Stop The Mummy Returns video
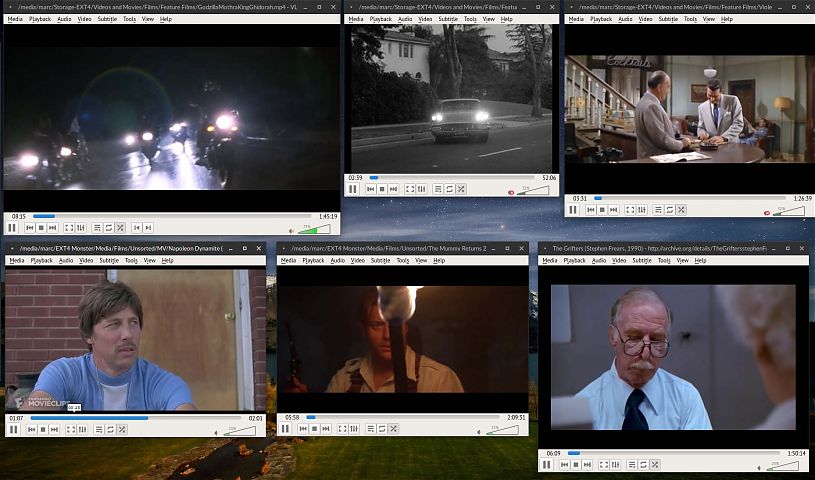This screenshot has width=815, height=480. (314, 429)
